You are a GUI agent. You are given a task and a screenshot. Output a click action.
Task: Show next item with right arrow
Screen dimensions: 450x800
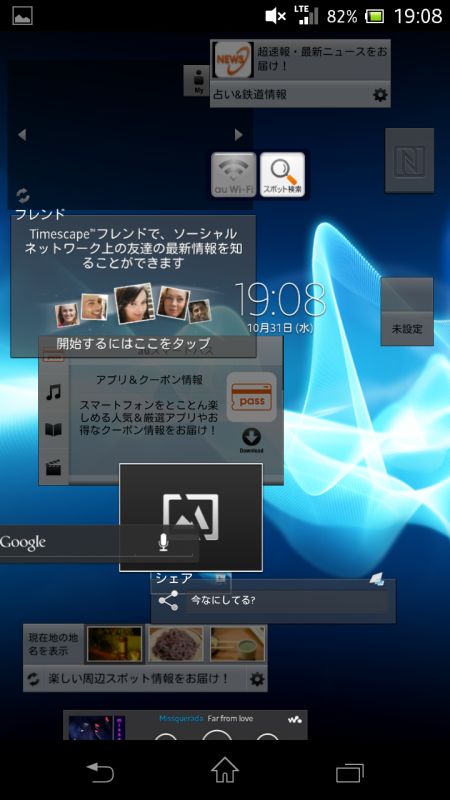pyautogui.click(x=239, y=135)
